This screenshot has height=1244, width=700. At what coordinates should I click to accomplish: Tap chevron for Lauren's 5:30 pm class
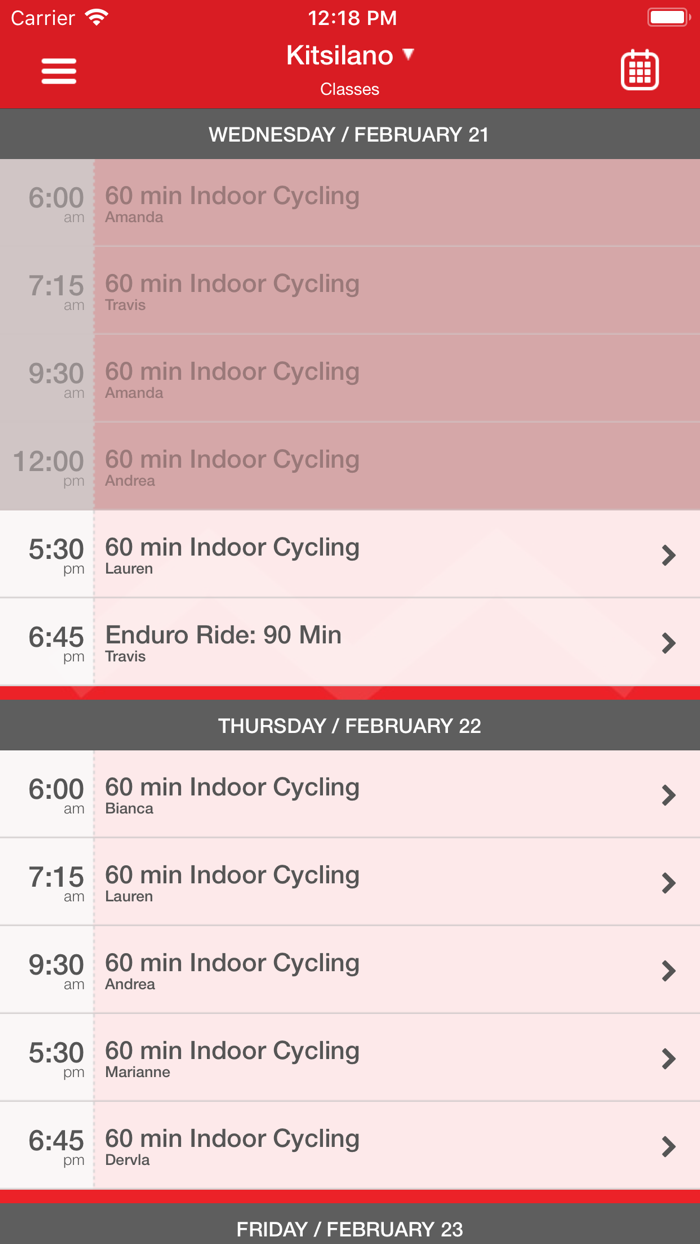pos(668,555)
